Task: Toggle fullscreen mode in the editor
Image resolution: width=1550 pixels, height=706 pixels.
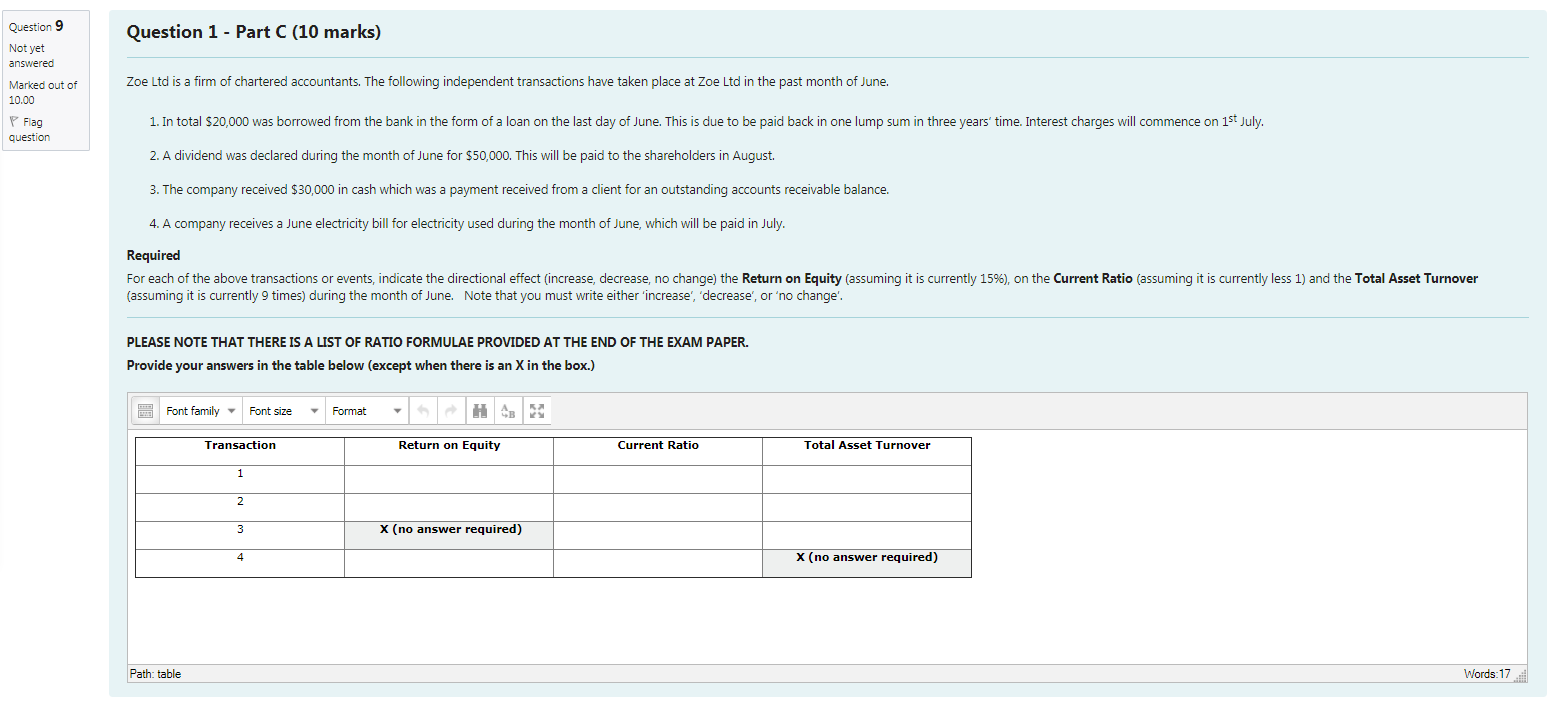Action: pos(535,411)
